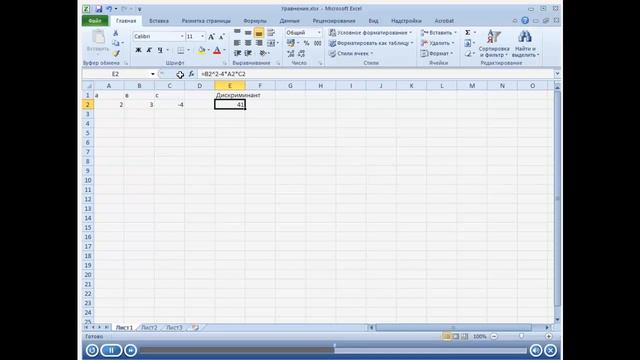Toggle center text horizontally

click(x=248, y=43)
